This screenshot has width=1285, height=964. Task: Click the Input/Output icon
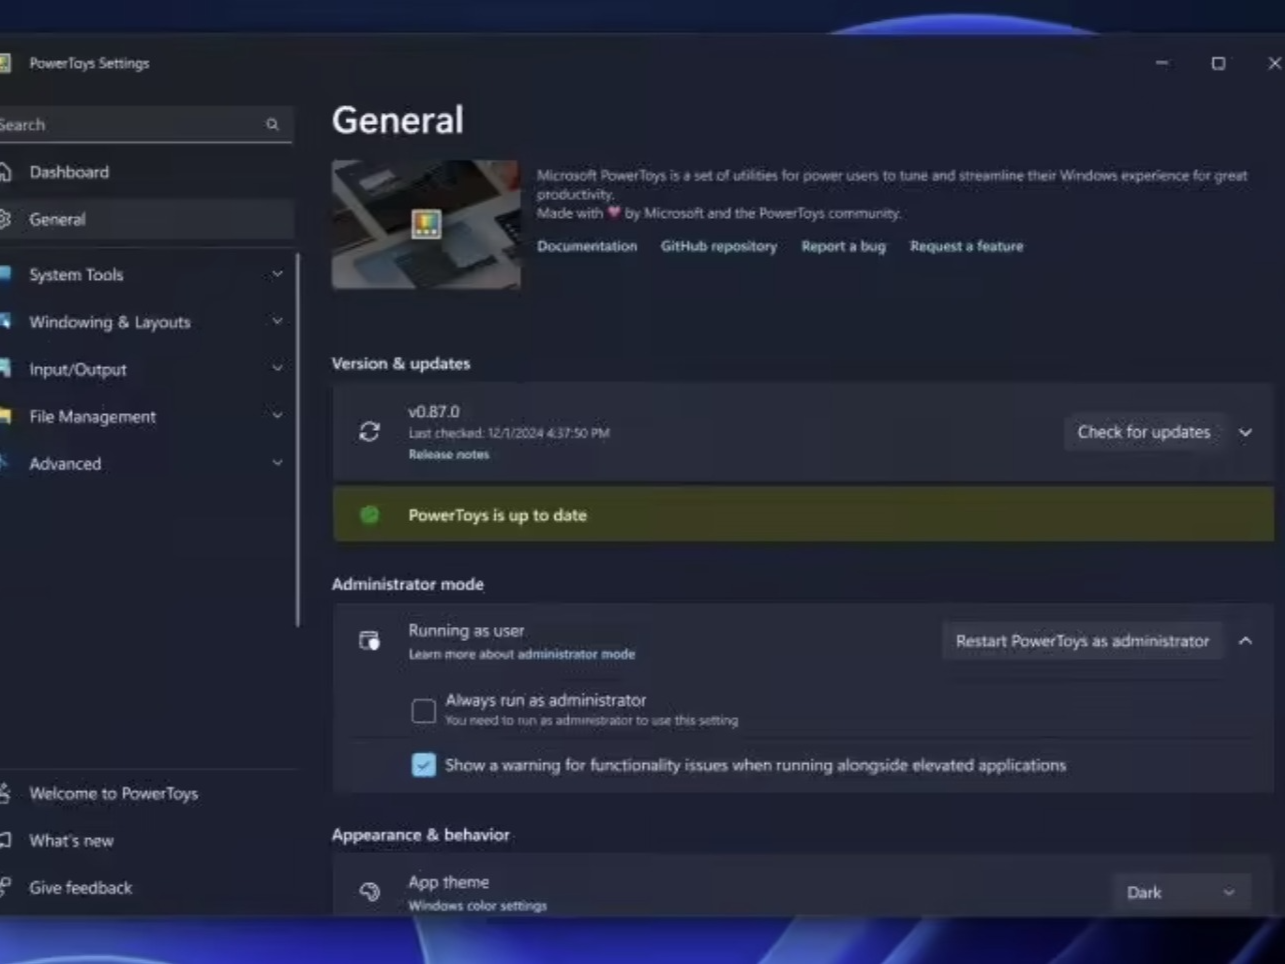tap(5, 368)
